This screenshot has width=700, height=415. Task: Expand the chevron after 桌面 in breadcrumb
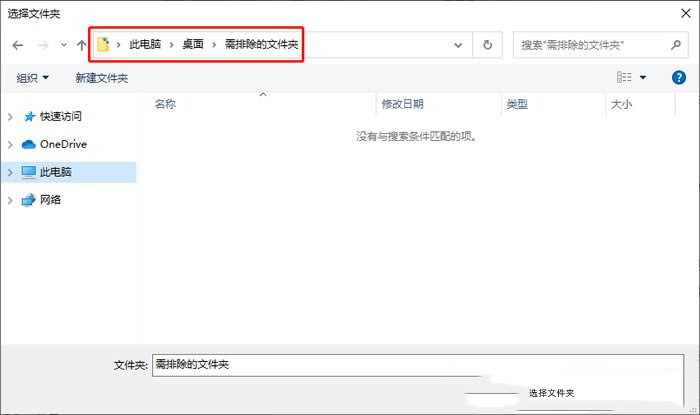click(214, 45)
